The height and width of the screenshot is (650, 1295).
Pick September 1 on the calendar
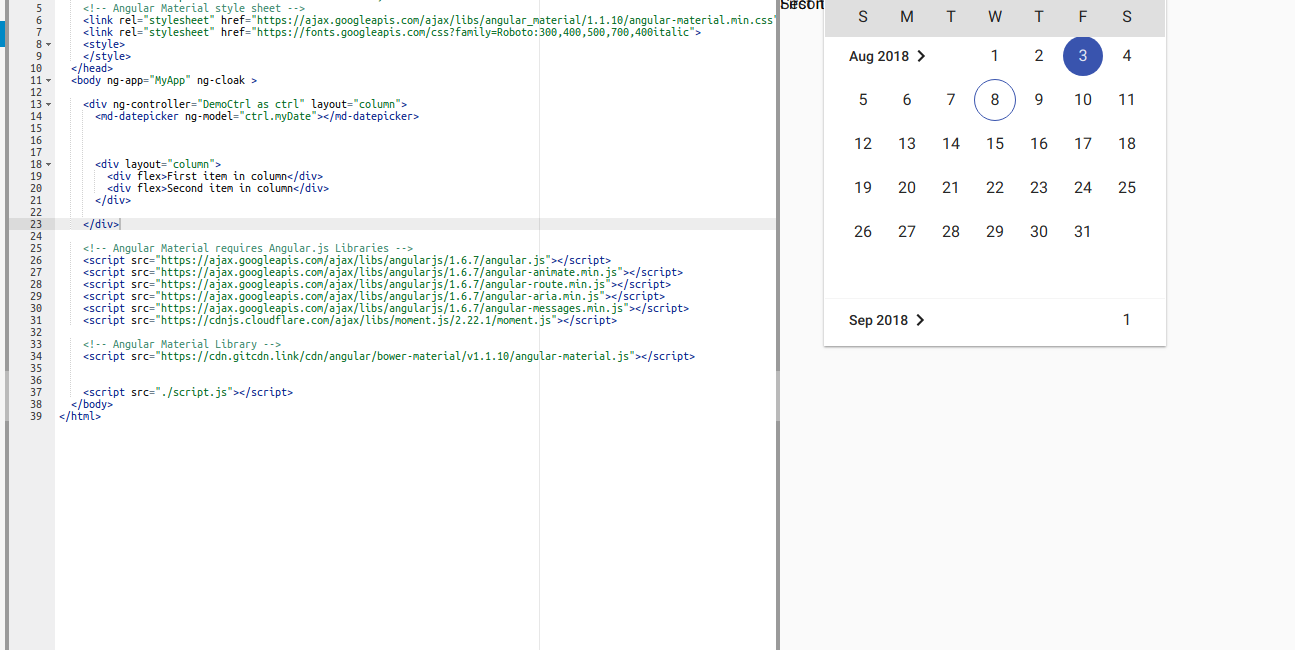1126,319
